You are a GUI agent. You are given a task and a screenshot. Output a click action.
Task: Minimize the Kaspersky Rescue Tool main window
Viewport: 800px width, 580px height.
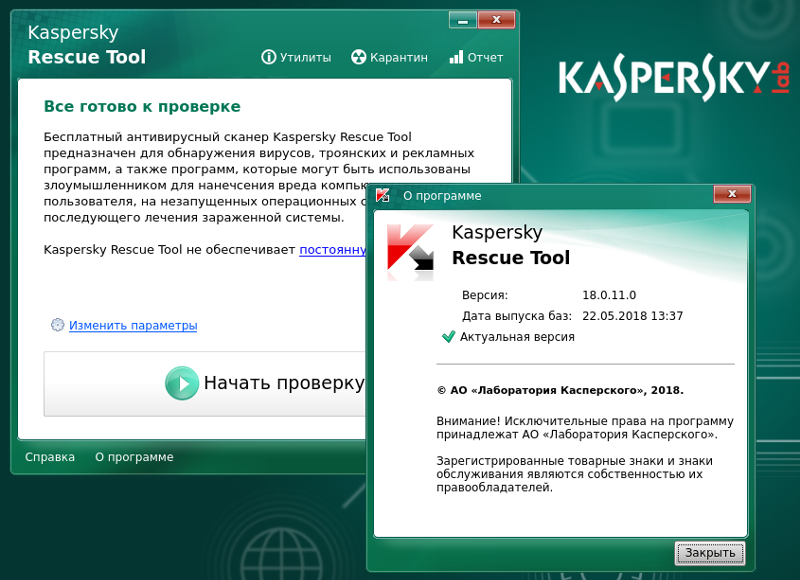point(463,20)
